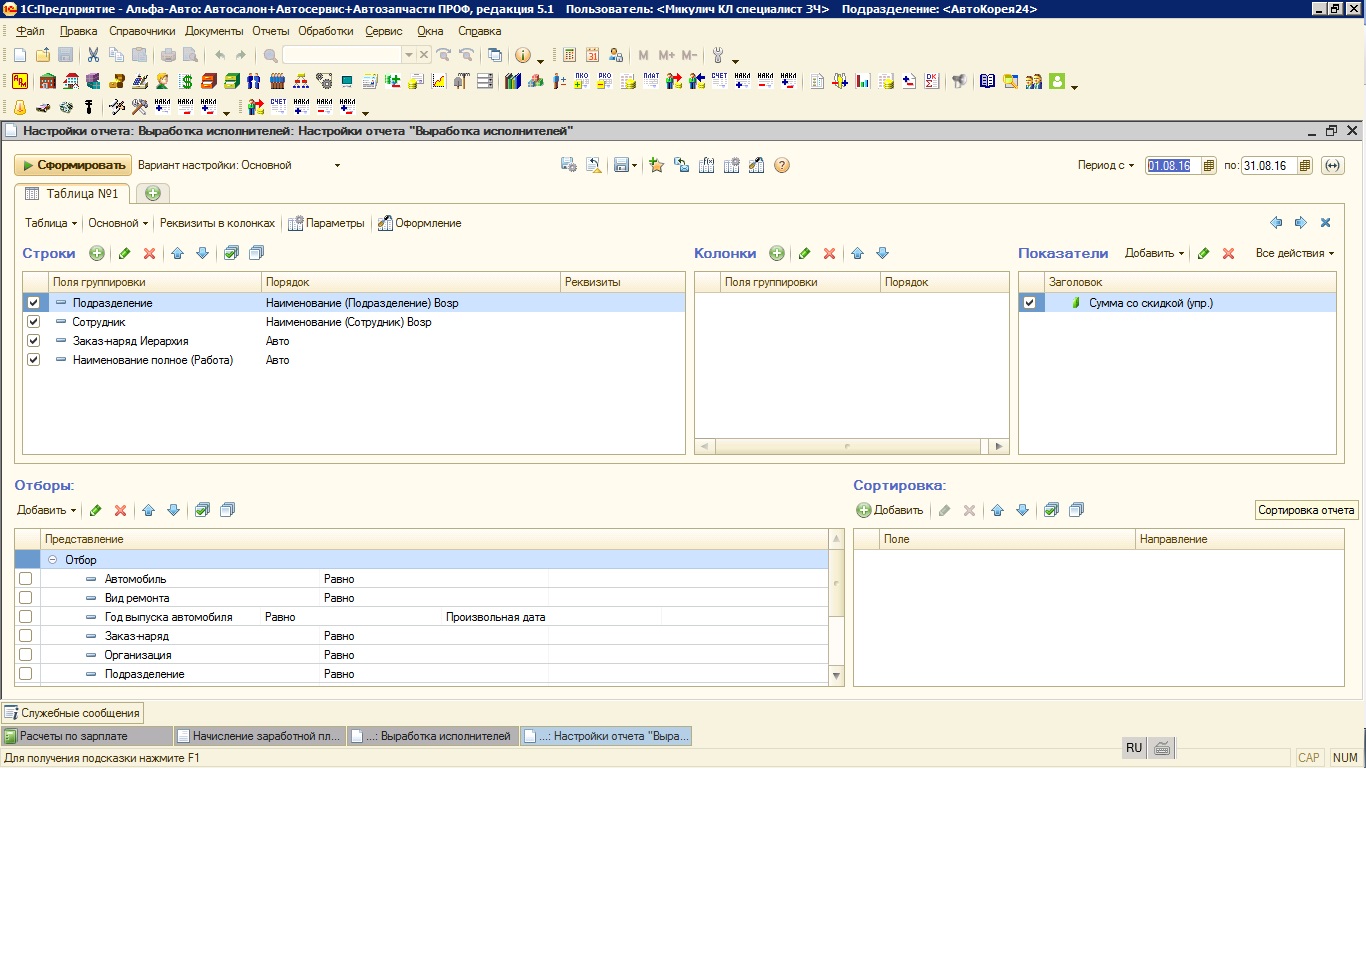
Task: Click the Отборы list scroll down arrow
Action: (837, 676)
